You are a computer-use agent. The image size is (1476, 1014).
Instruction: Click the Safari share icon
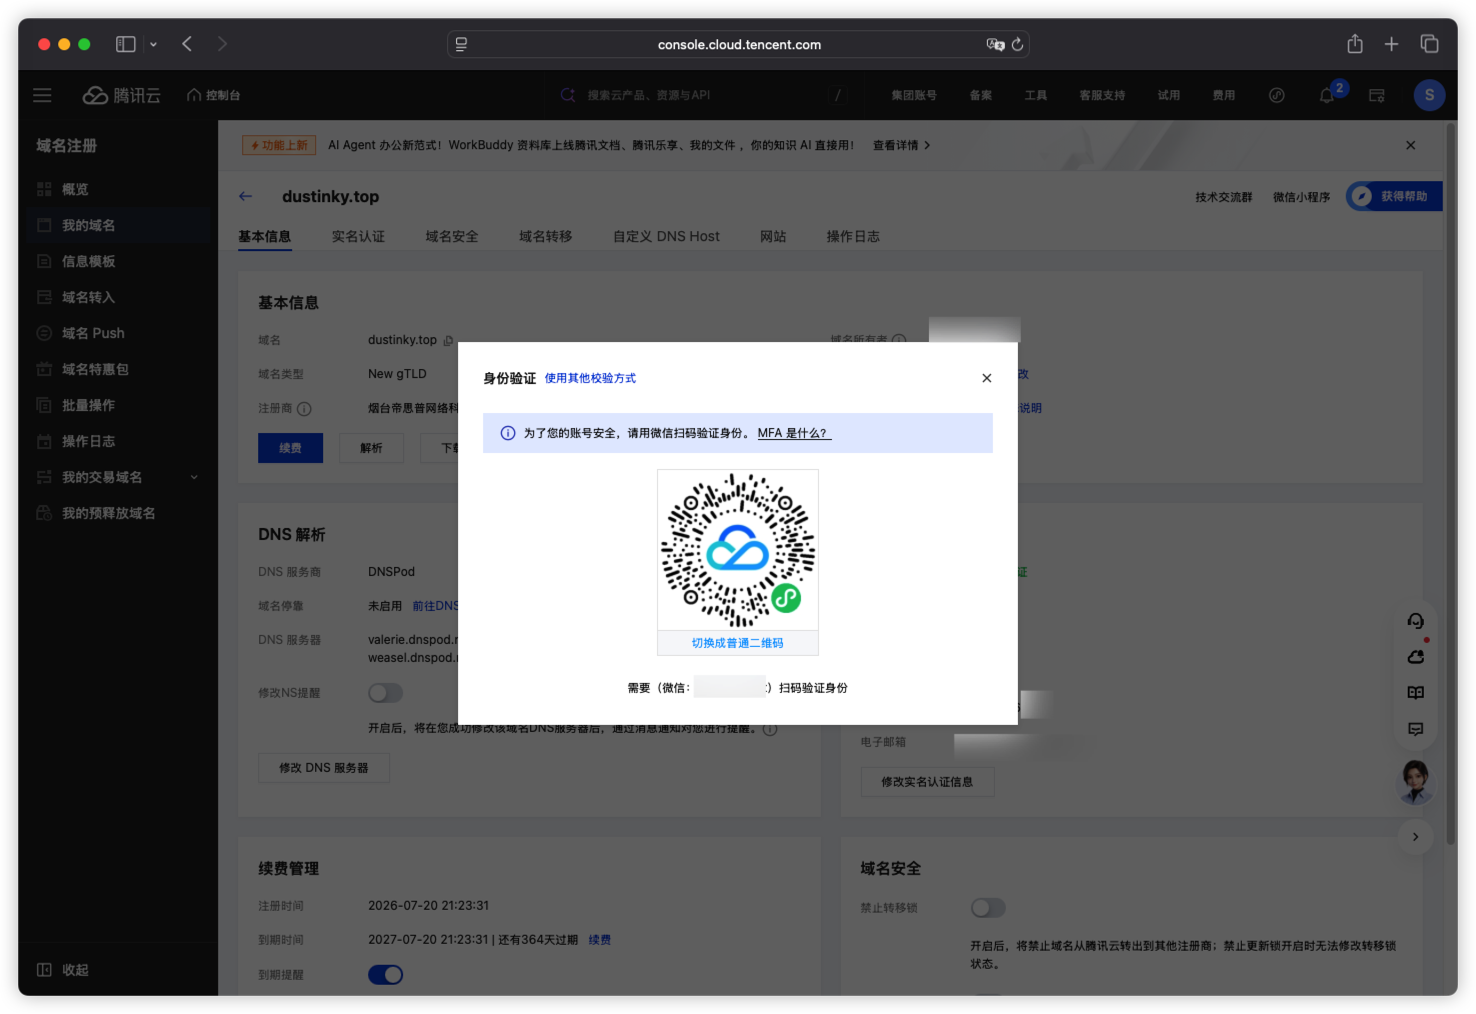coord(1354,44)
